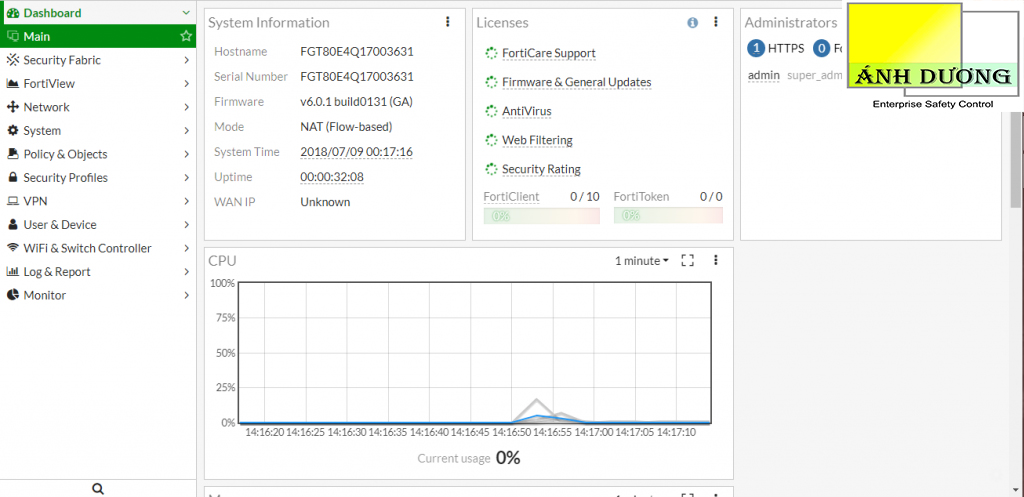The height and width of the screenshot is (497, 1024).
Task: Click the Licenses info icon
Action: coord(693,23)
